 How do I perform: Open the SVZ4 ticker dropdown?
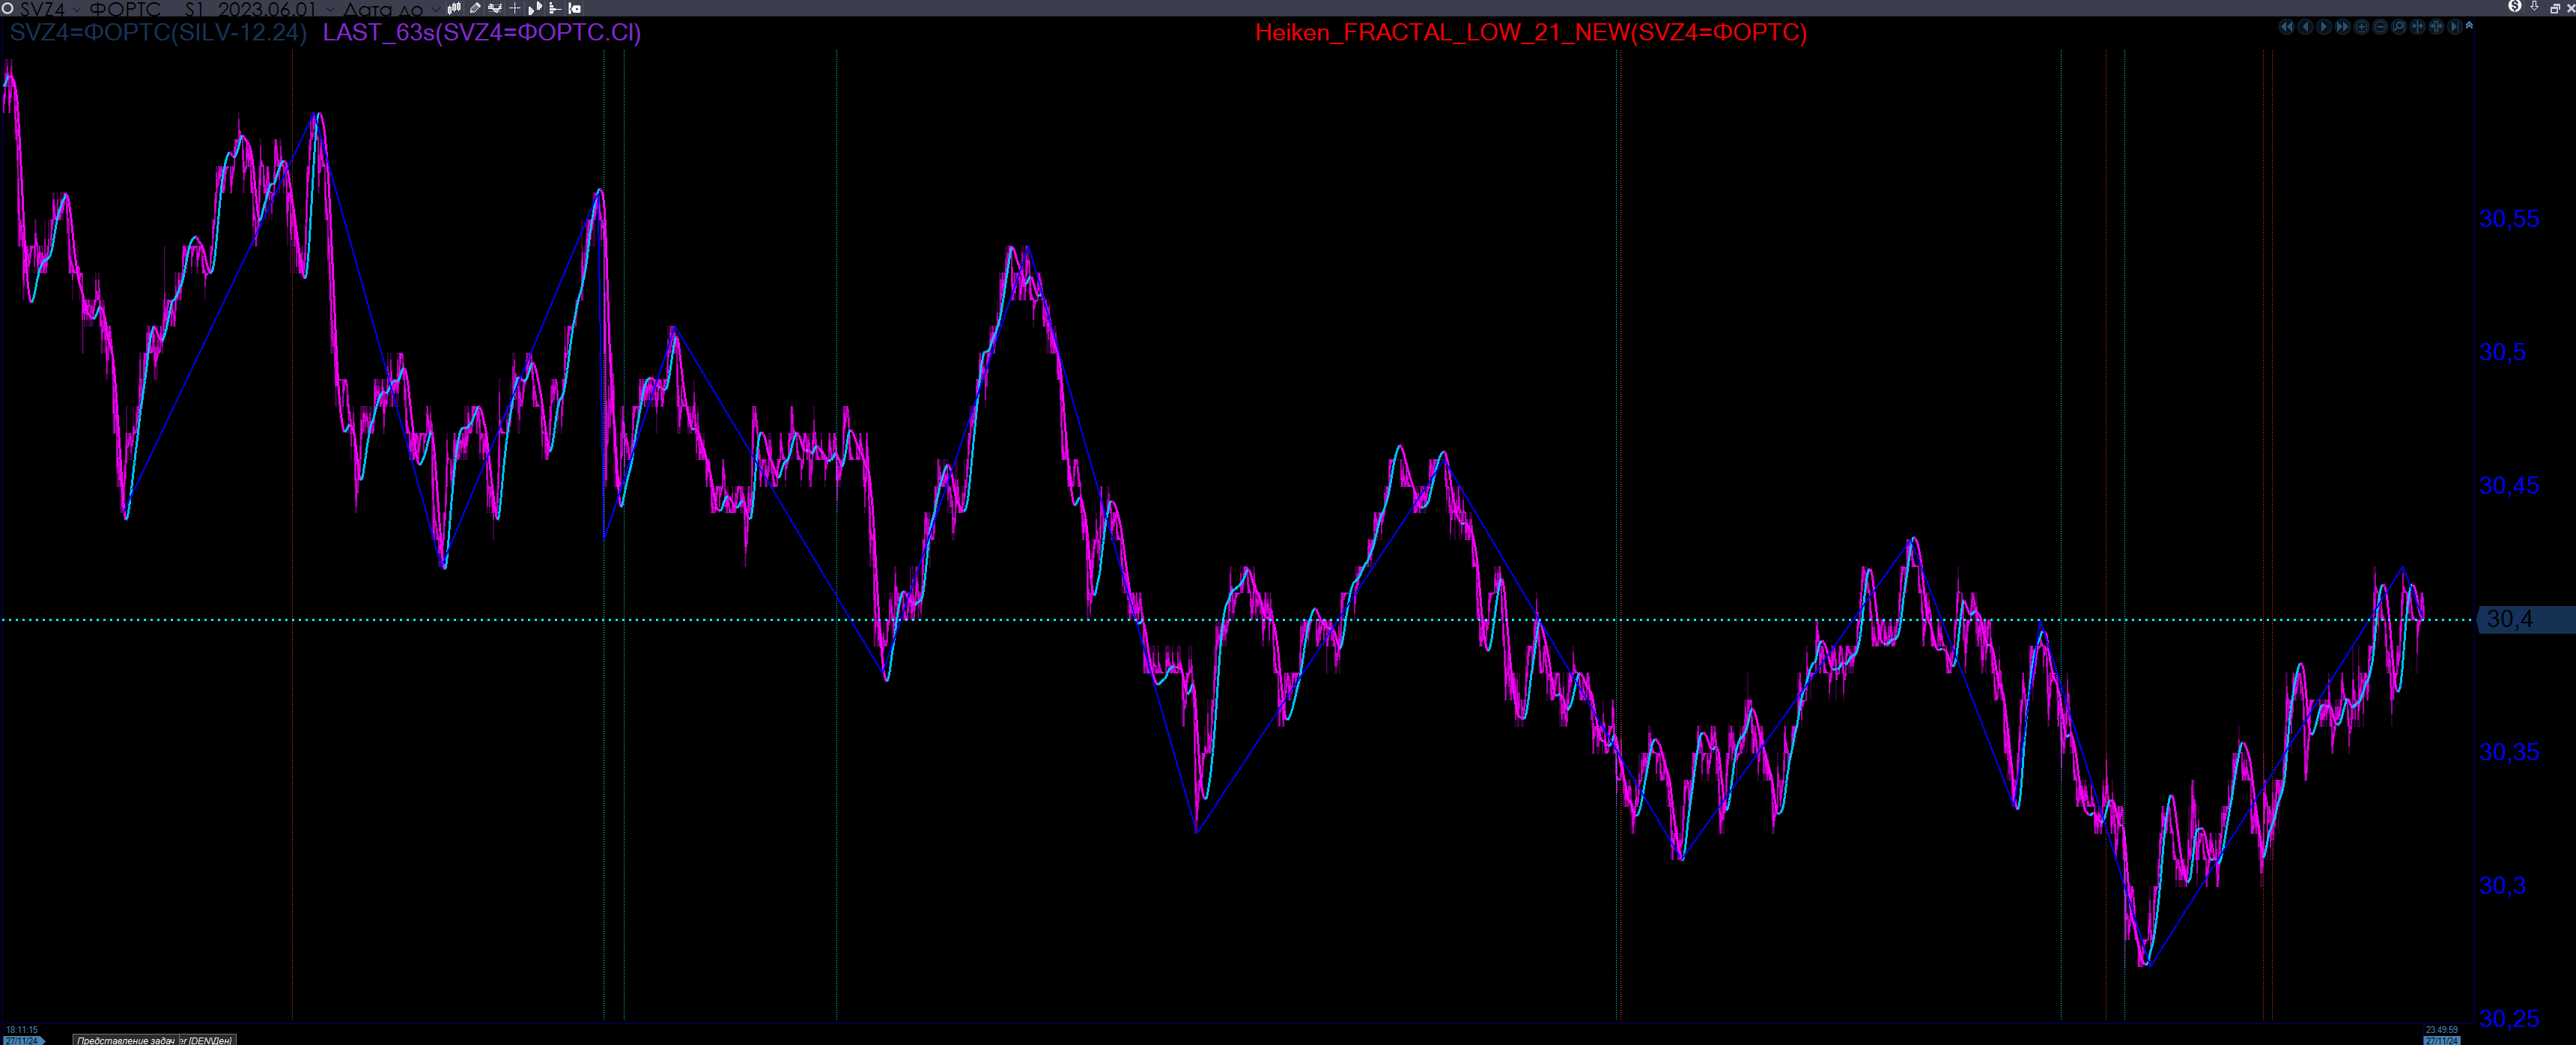tap(77, 9)
